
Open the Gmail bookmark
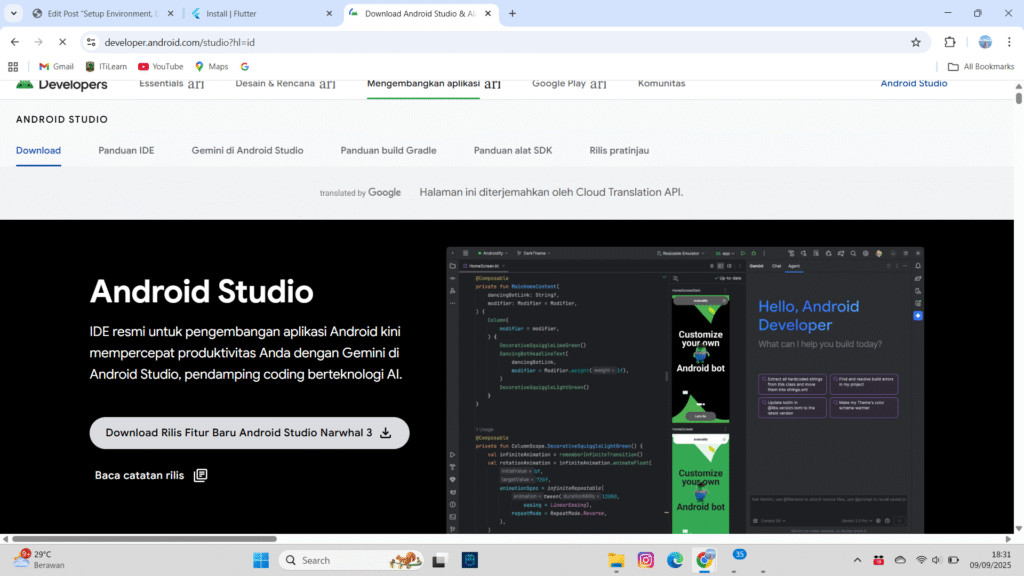[56, 66]
